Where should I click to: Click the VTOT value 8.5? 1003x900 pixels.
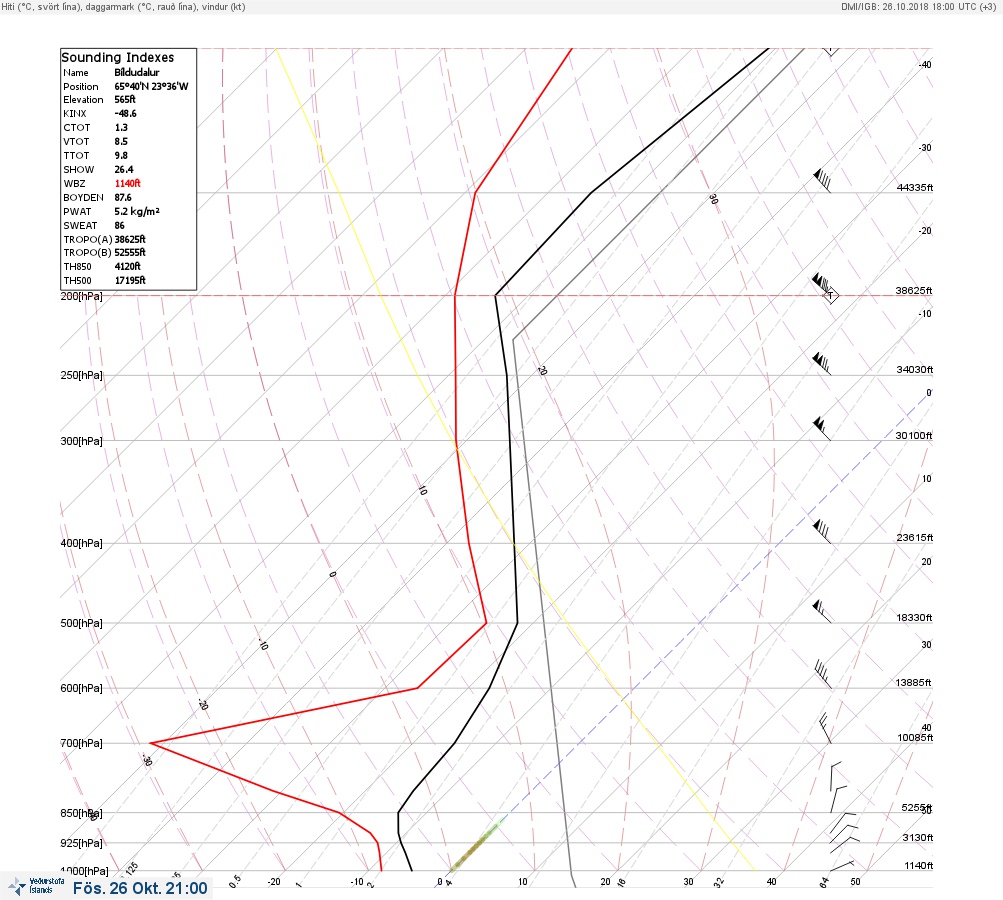pyautogui.click(x=121, y=141)
